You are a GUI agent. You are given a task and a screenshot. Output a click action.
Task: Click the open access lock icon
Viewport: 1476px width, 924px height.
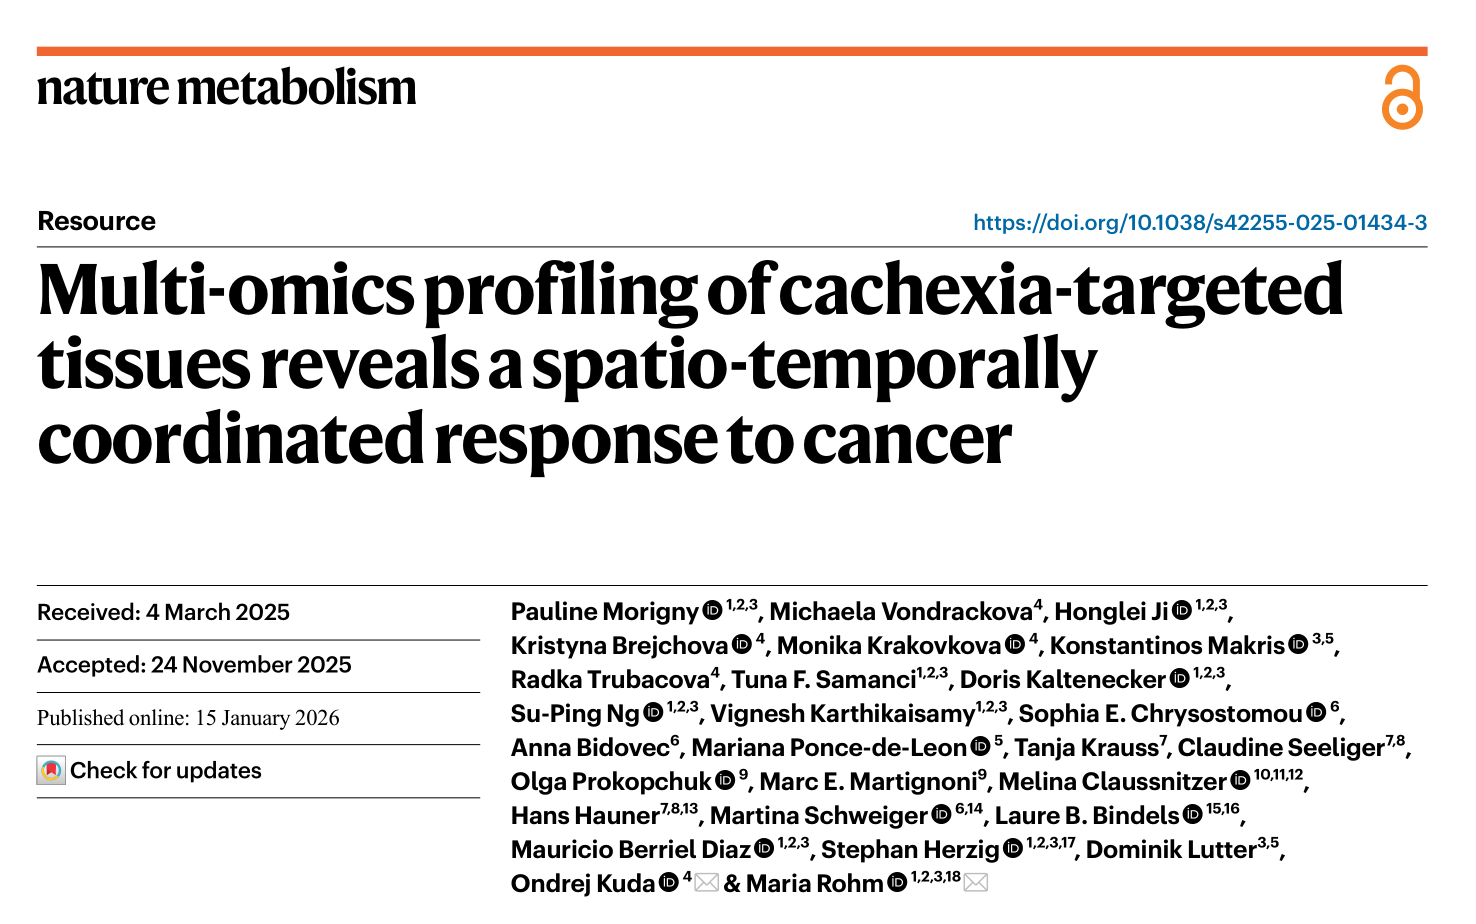[1401, 98]
